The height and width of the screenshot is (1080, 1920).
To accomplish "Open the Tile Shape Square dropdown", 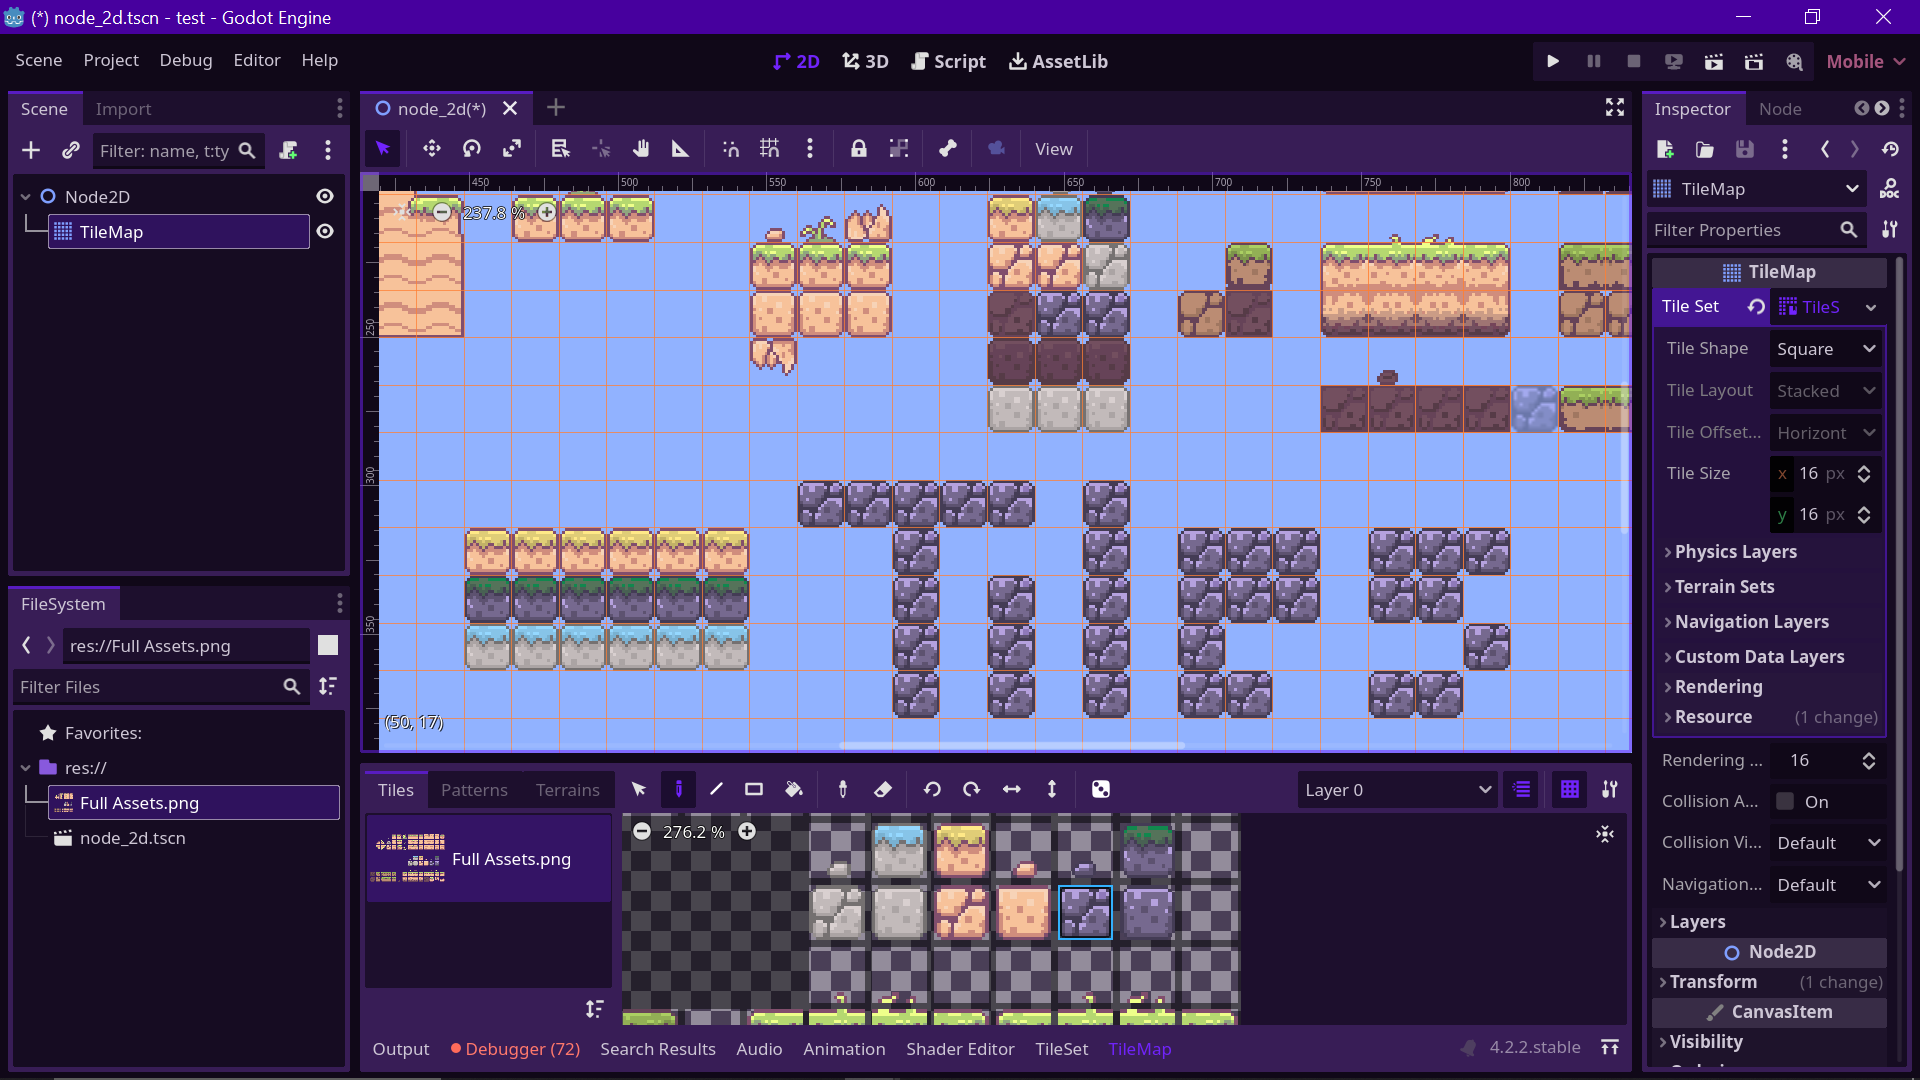I will pos(1826,349).
